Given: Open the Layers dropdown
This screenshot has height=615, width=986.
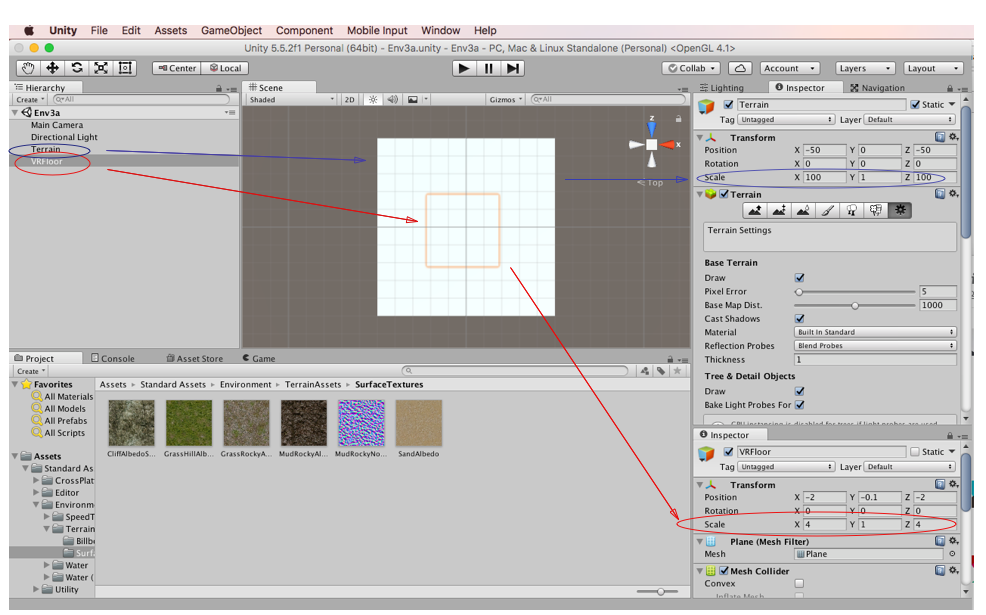Looking at the screenshot, I should [865, 68].
